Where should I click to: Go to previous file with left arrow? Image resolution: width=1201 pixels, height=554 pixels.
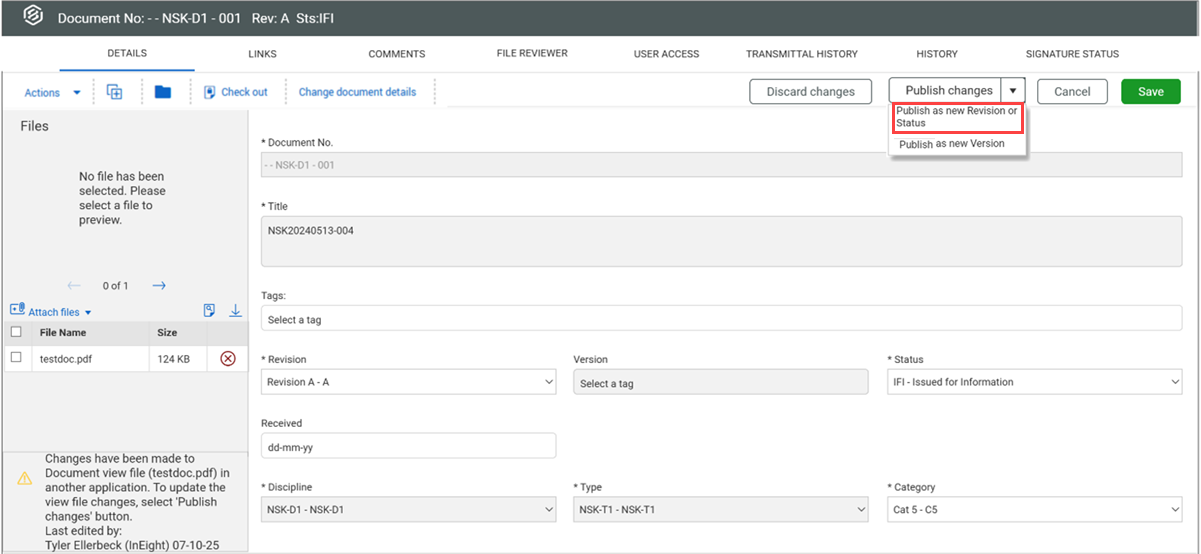tap(74, 286)
